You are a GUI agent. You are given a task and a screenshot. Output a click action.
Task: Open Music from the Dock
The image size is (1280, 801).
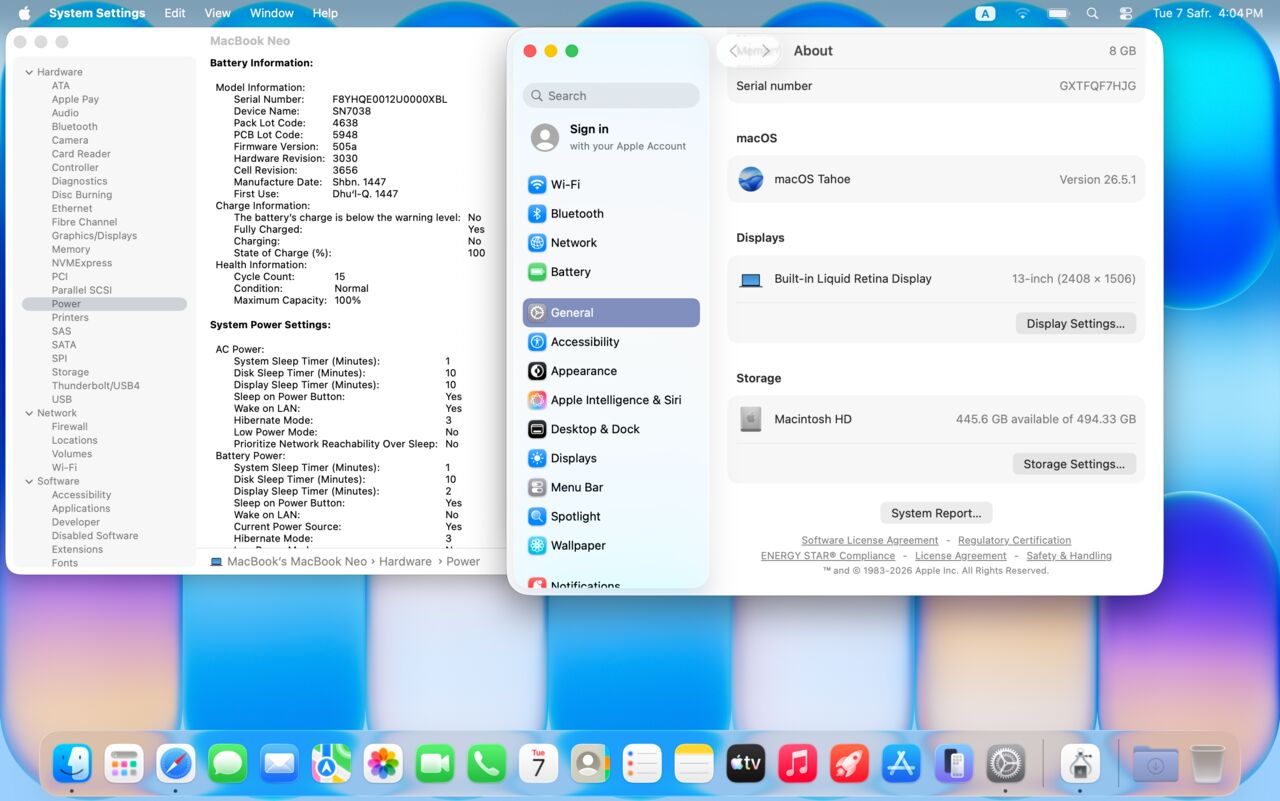point(797,765)
